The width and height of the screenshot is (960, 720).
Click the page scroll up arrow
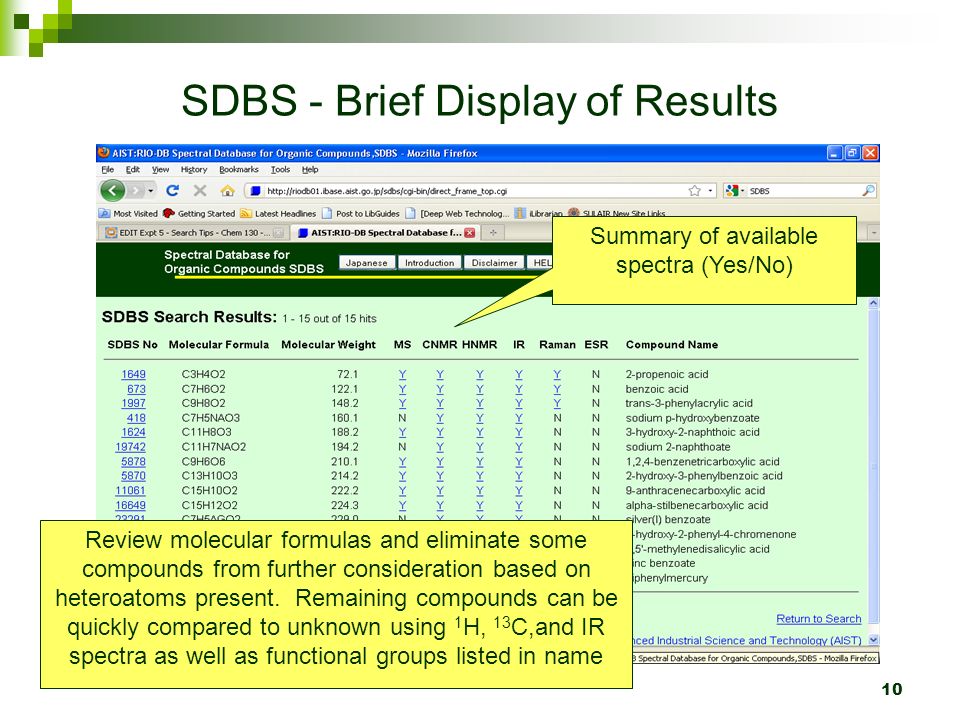point(874,303)
